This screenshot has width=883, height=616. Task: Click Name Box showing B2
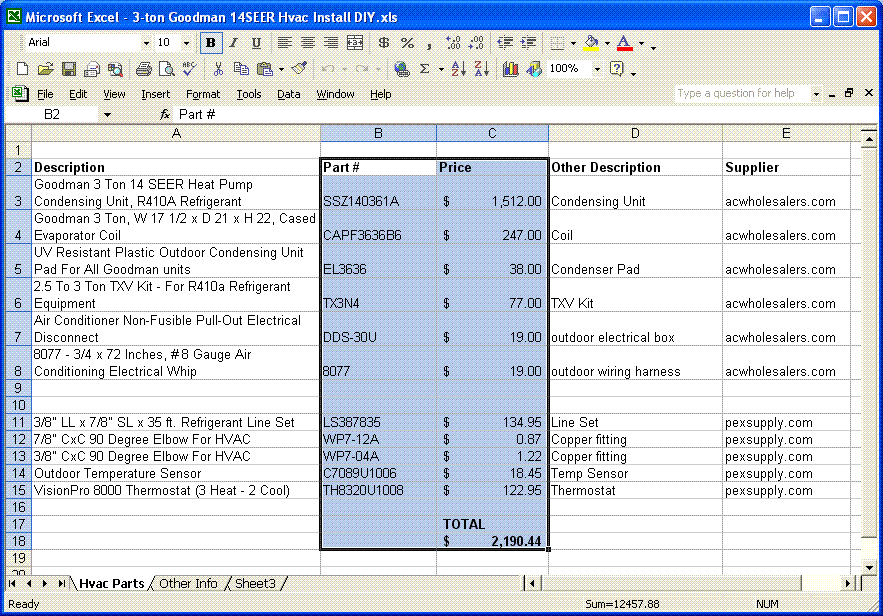(x=52, y=115)
